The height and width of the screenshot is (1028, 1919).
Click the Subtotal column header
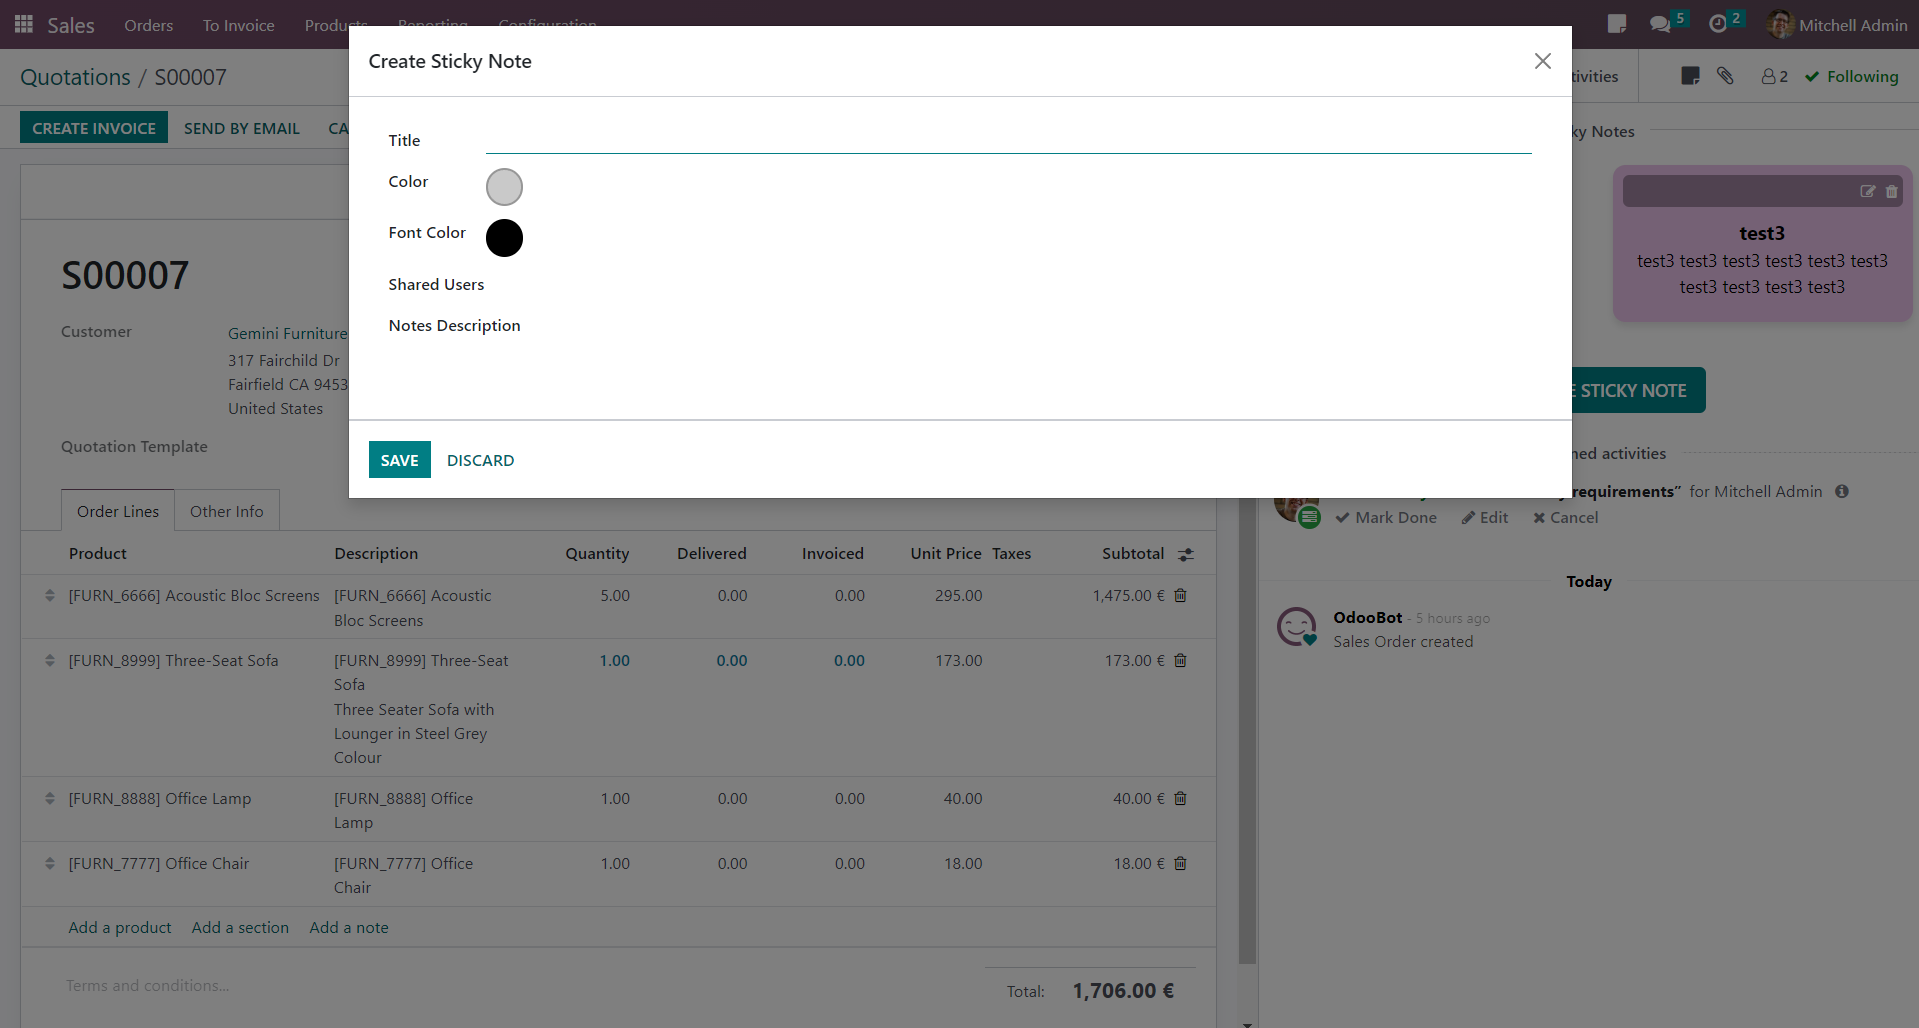[1133, 553]
